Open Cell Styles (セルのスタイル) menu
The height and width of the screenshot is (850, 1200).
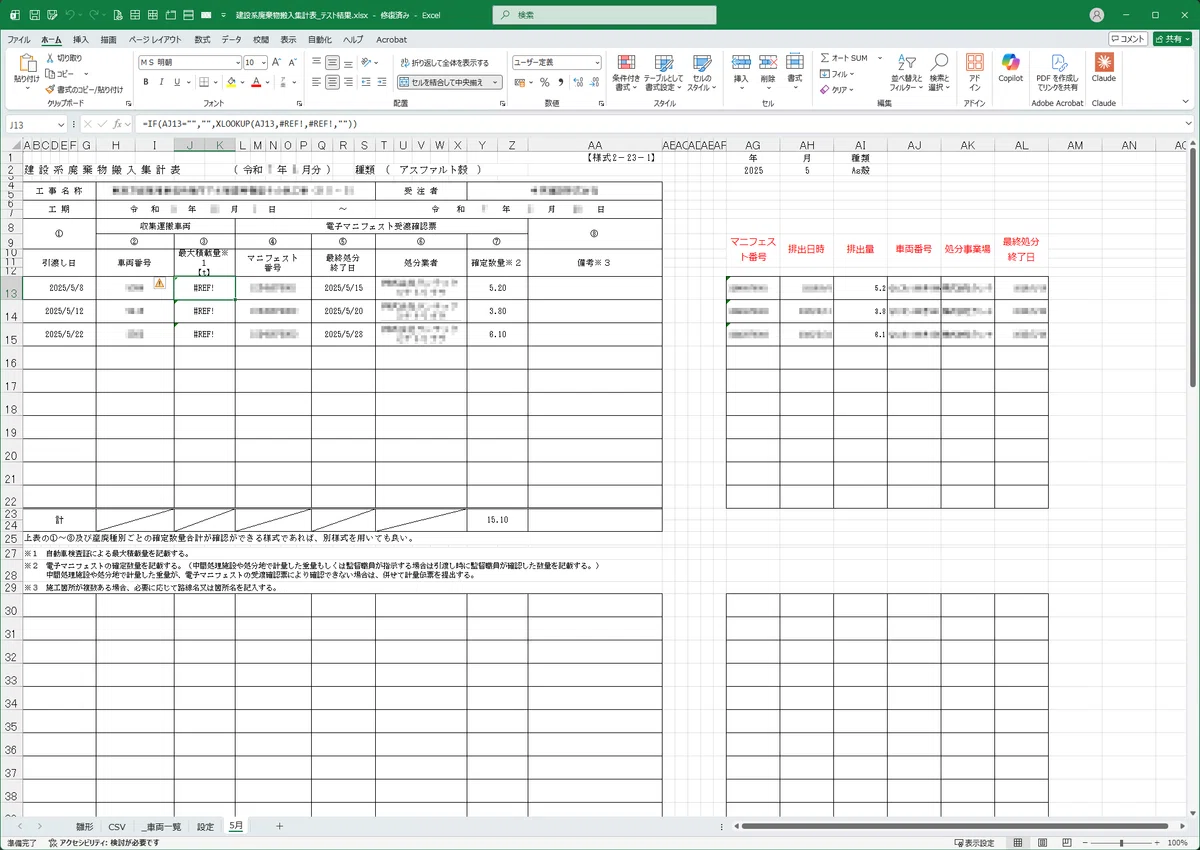click(x=701, y=72)
